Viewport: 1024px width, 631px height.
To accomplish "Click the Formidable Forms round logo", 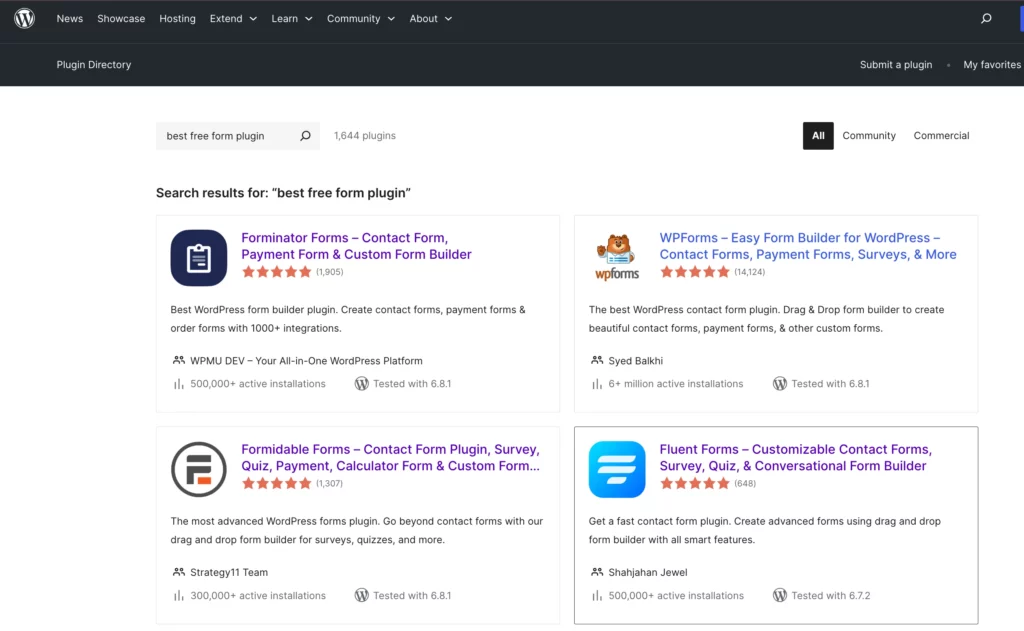I will (x=199, y=469).
